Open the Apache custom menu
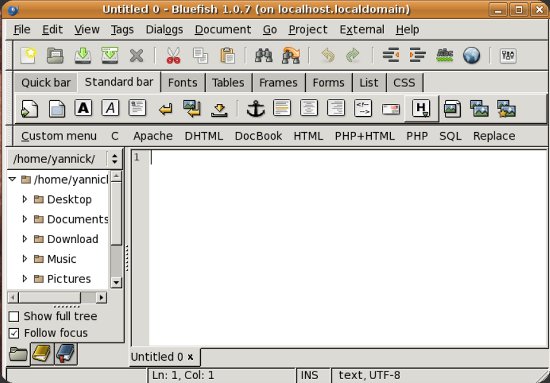Image resolution: width=550 pixels, height=383 pixels. tap(153, 136)
